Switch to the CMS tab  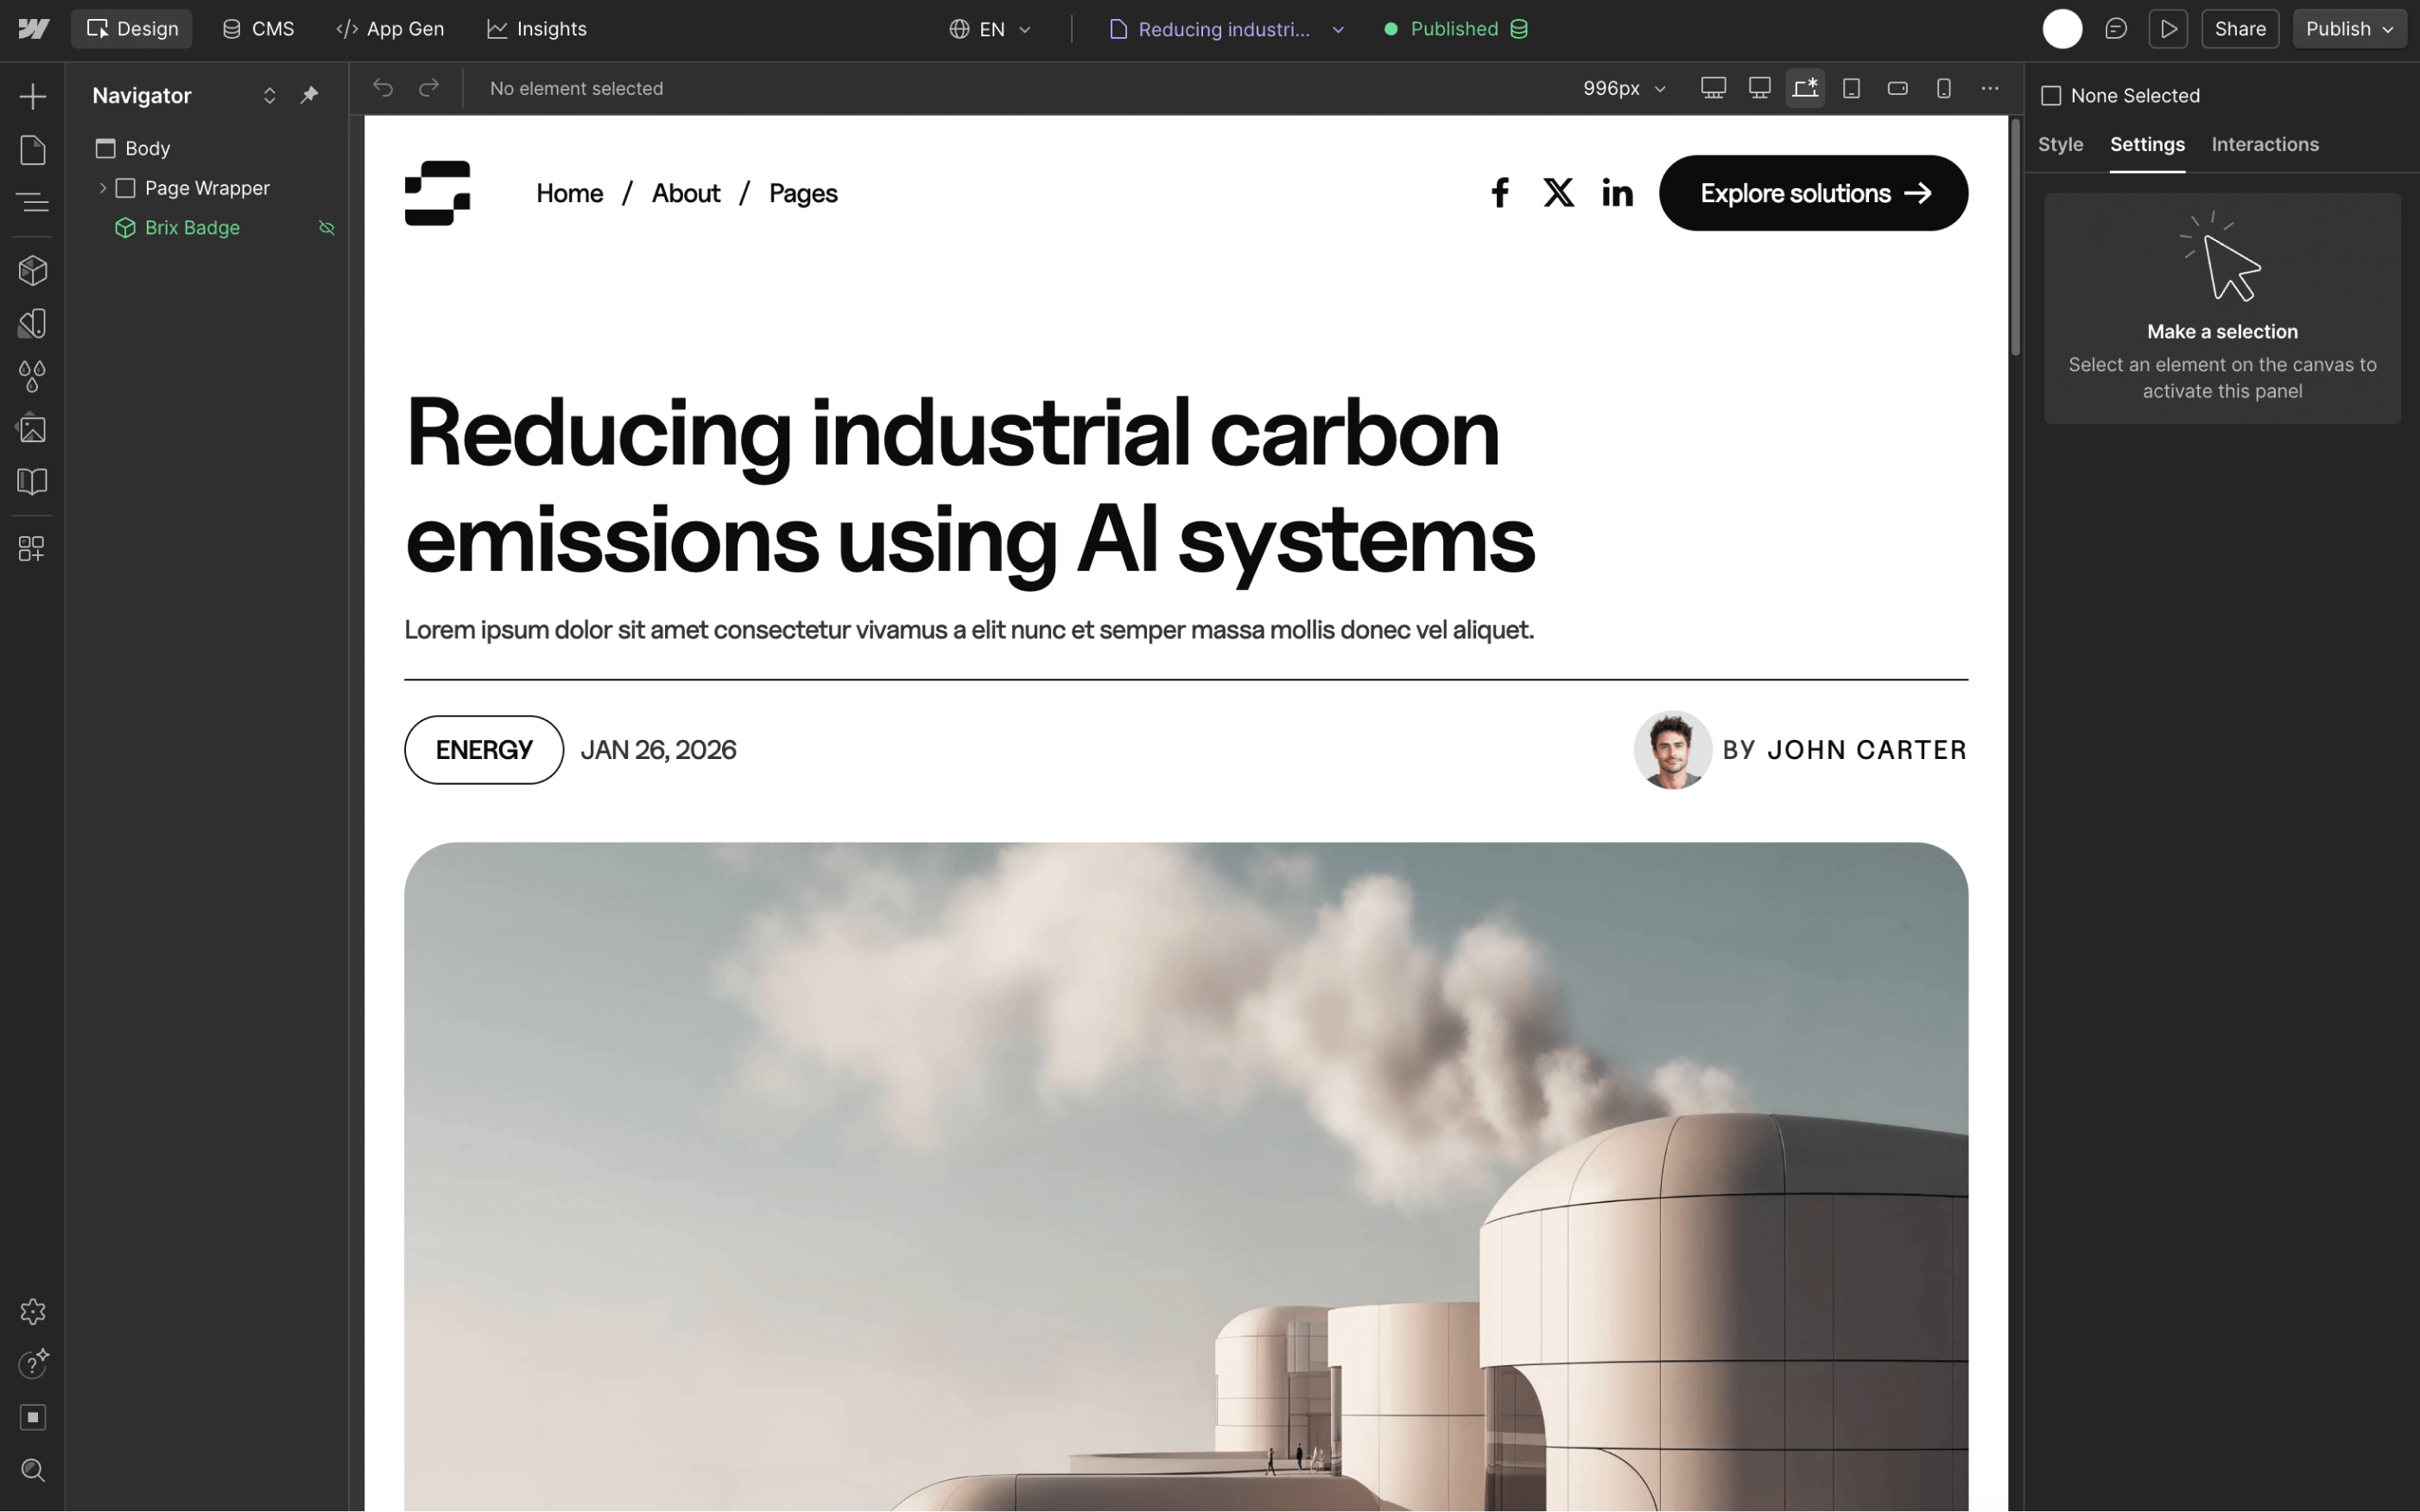(257, 28)
